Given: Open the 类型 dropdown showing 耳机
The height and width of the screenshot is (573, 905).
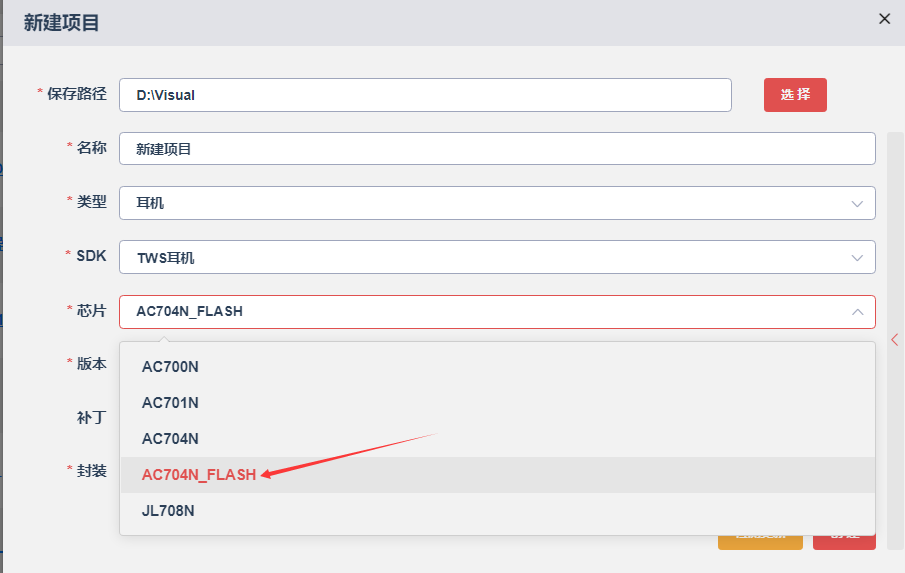Looking at the screenshot, I should pos(497,203).
